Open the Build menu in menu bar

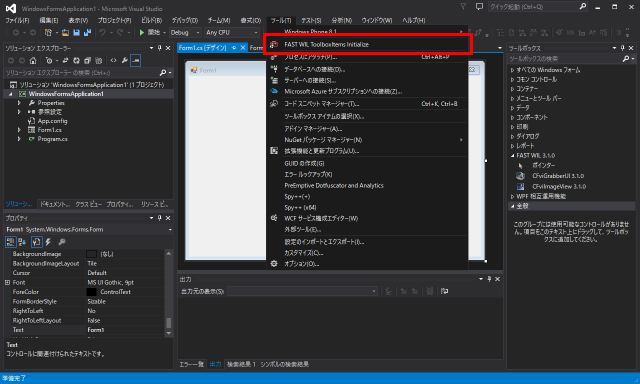click(151, 20)
